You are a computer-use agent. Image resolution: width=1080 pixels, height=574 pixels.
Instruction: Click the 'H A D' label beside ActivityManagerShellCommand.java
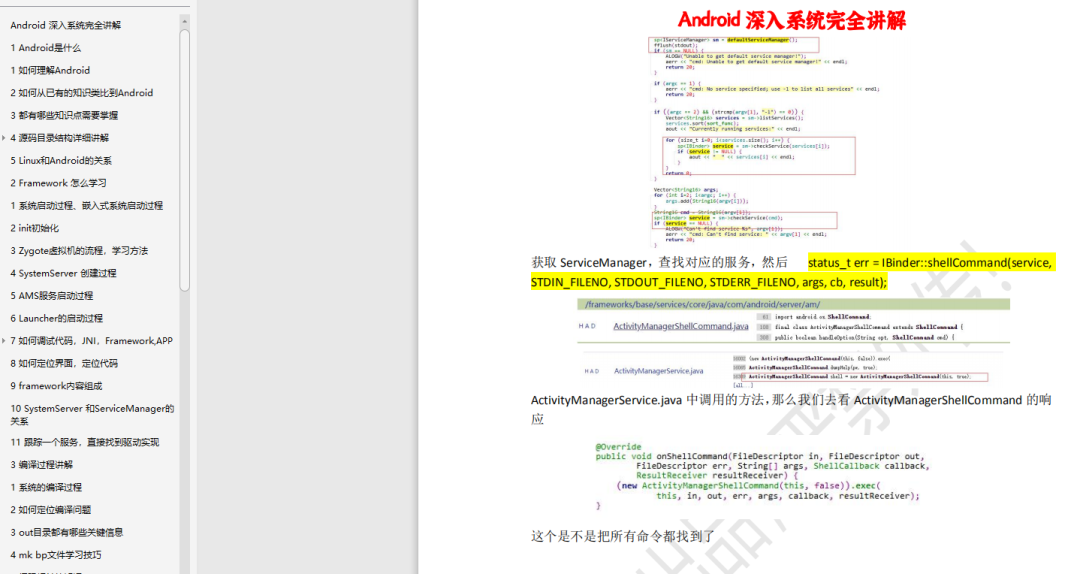point(587,326)
